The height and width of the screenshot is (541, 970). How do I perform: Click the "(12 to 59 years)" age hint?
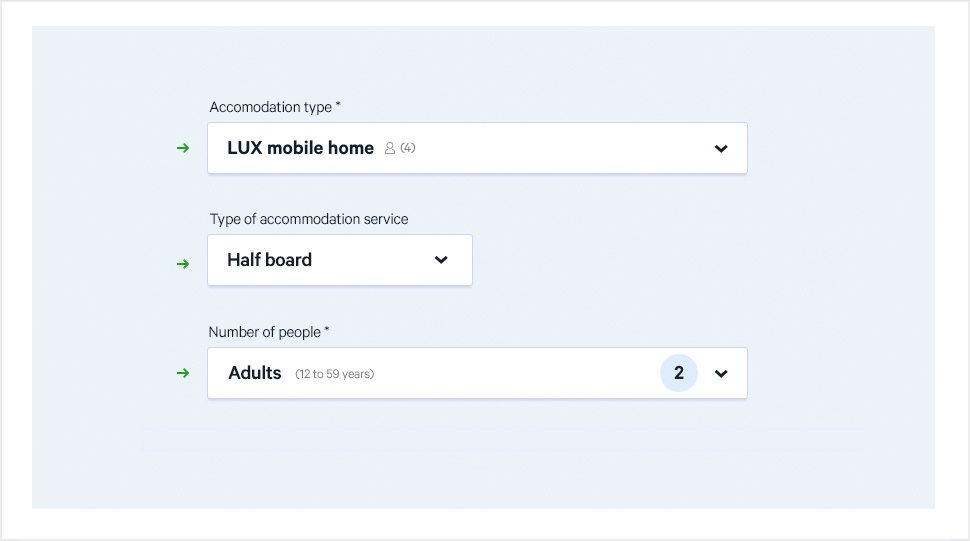pos(334,374)
